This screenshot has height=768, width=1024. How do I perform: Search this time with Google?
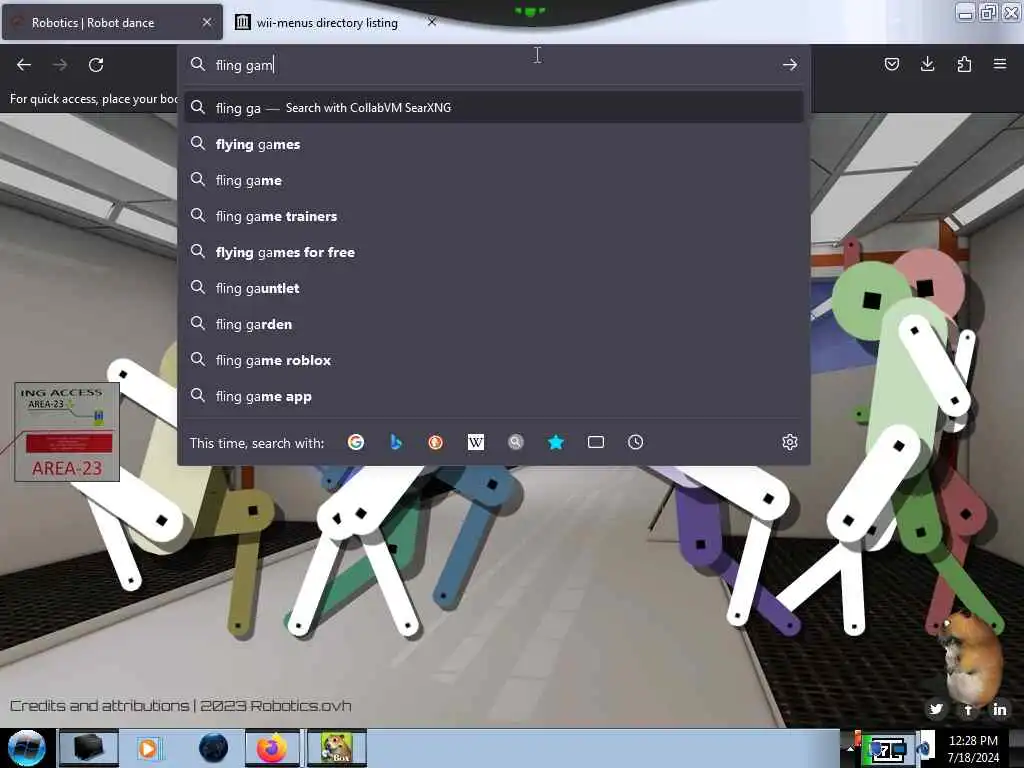[x=356, y=442]
